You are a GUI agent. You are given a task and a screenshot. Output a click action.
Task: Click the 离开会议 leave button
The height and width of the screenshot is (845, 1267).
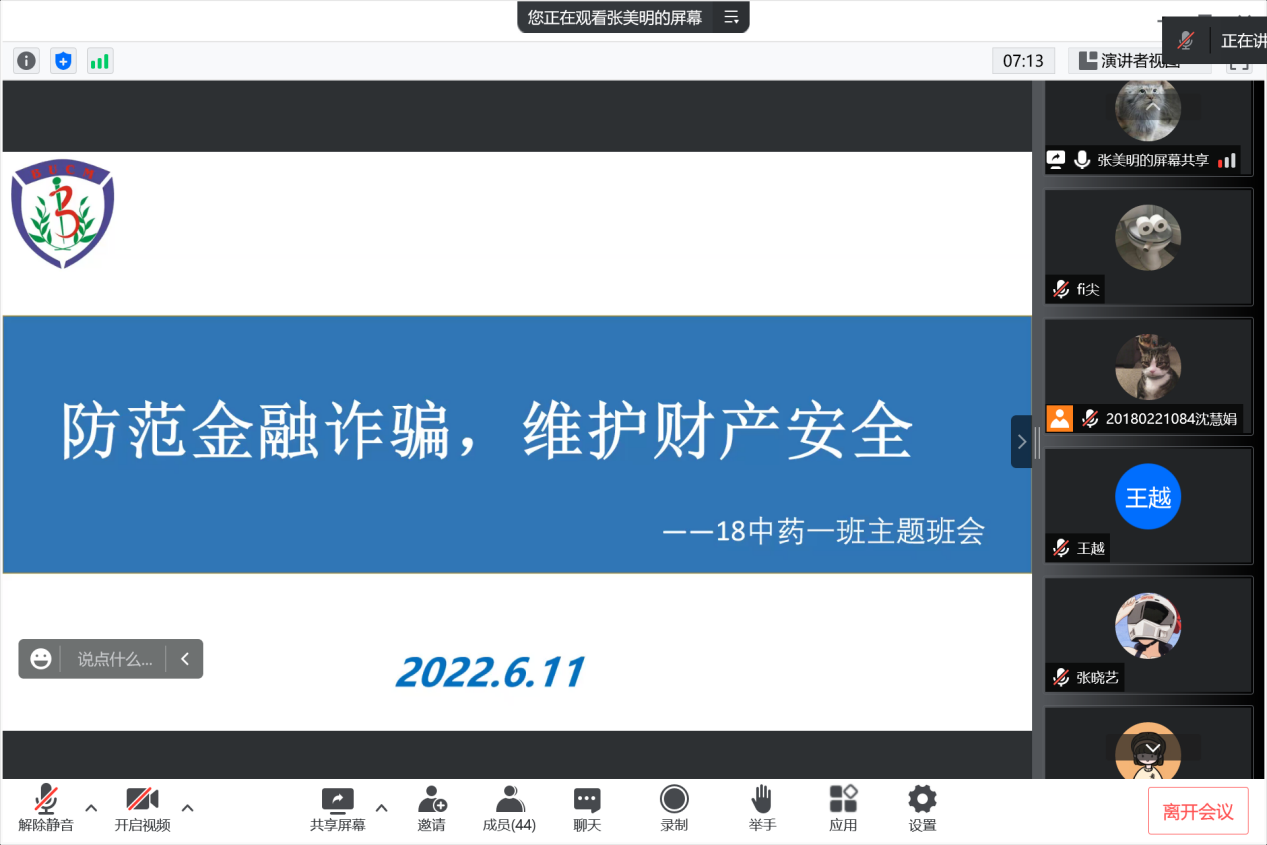[1198, 811]
